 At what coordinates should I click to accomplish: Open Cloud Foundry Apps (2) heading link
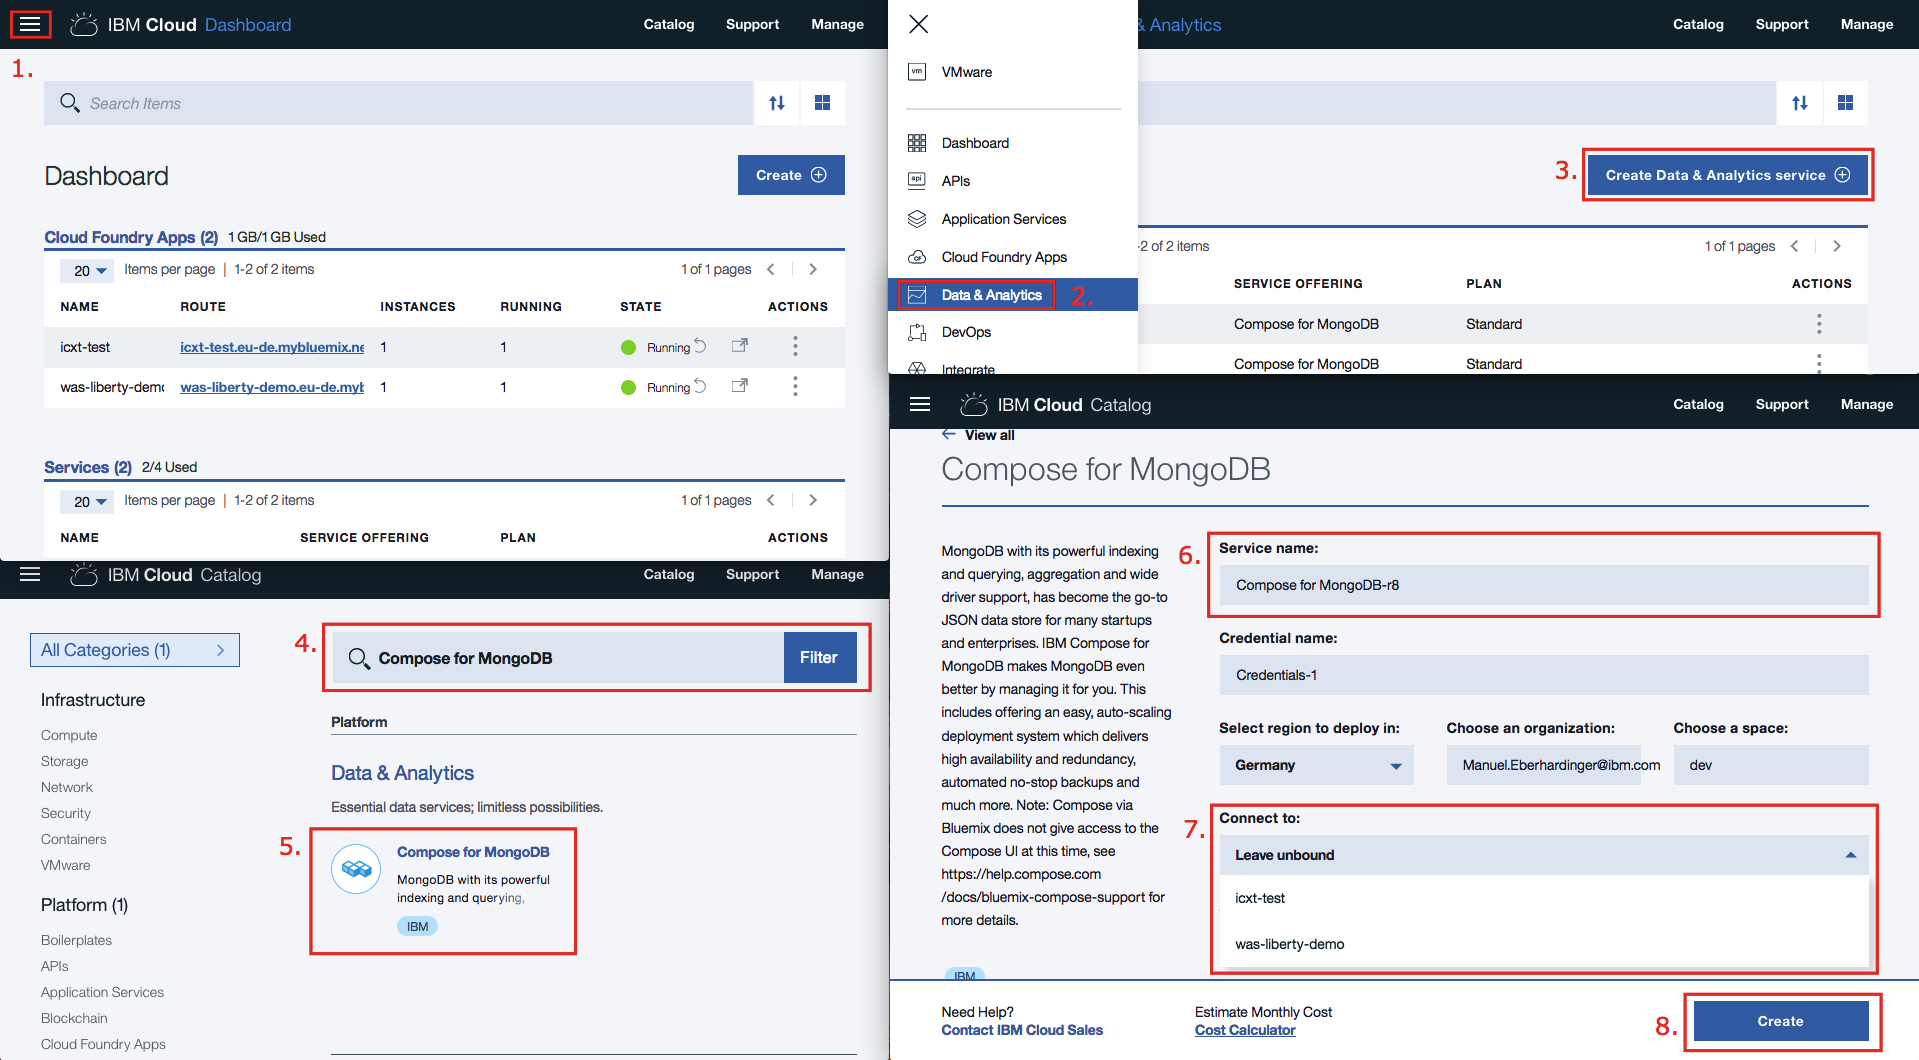click(131, 237)
